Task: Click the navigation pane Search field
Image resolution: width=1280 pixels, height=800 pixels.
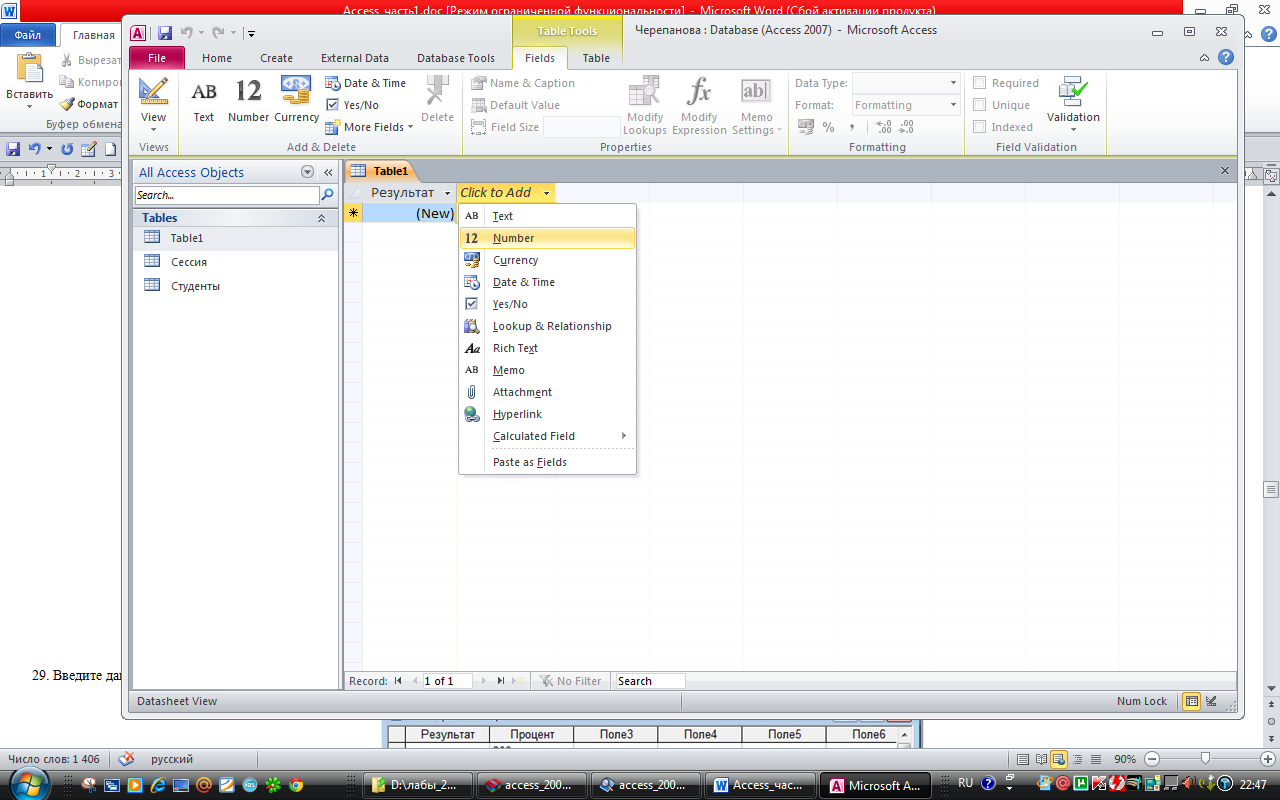Action: pyautogui.click(x=227, y=195)
